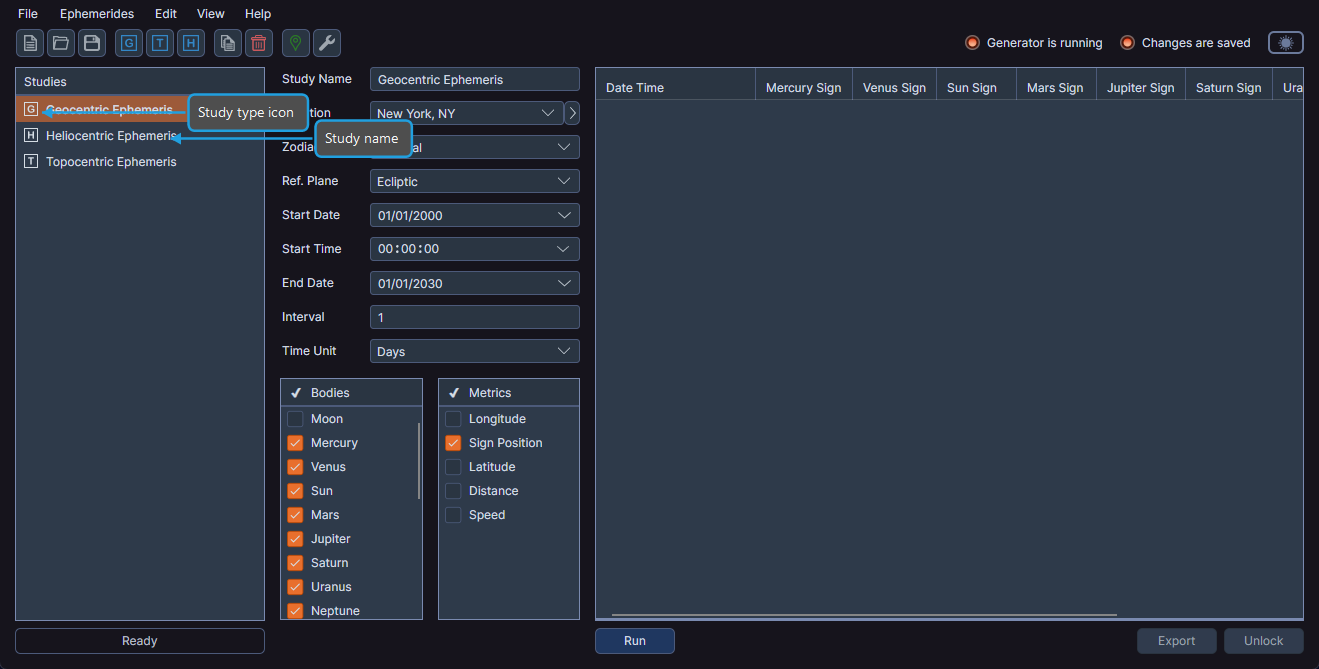The width and height of the screenshot is (1319, 669).
Task: Check the Moon body checkbox
Action: point(295,419)
